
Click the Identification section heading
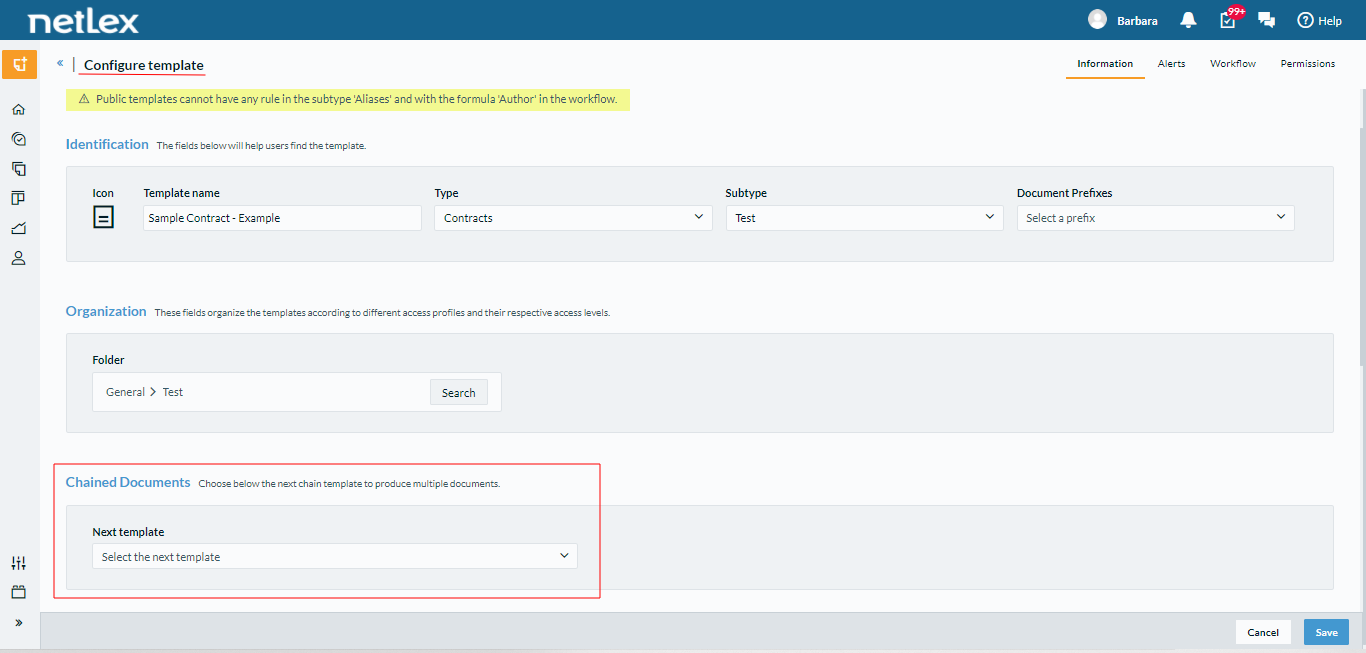tap(107, 144)
